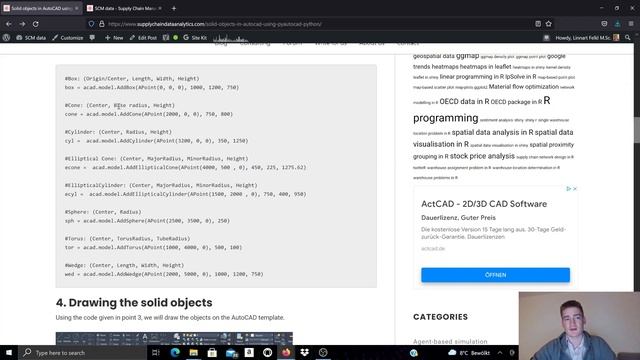Click the 'cone = acad.model.AddCone' code line
The width and height of the screenshot is (640, 360).
[149, 114]
